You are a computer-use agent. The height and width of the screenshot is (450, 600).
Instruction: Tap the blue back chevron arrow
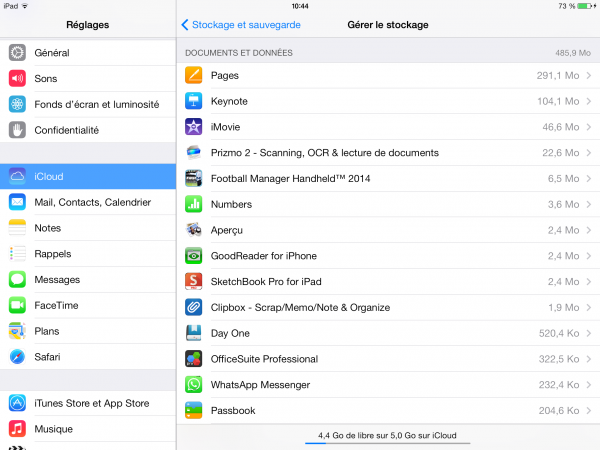tap(185, 24)
